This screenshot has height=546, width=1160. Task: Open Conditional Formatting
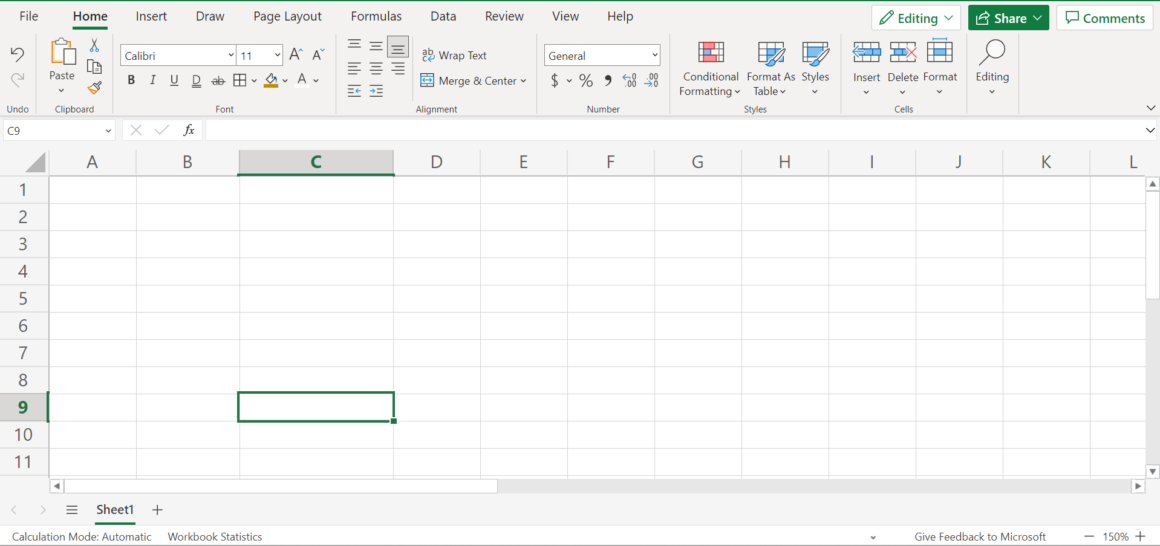(710, 69)
